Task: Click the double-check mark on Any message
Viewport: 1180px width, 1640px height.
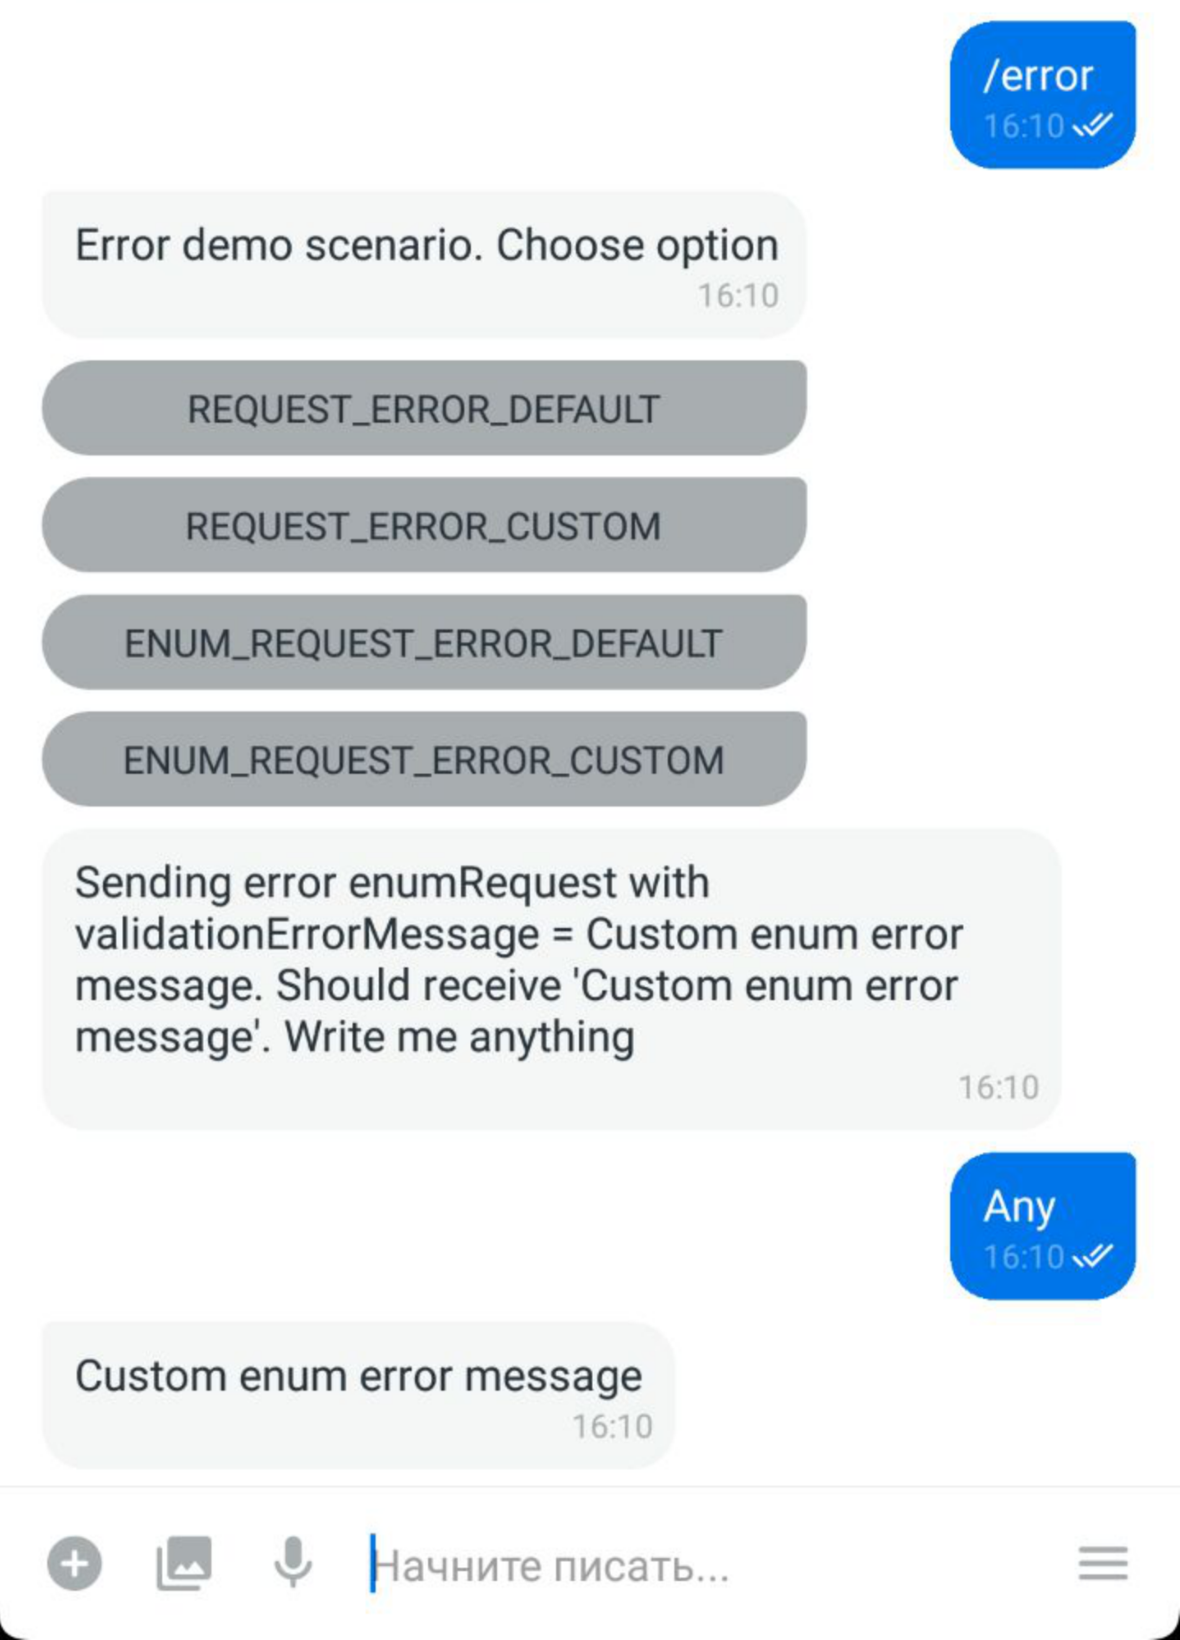Action: point(1093,1256)
